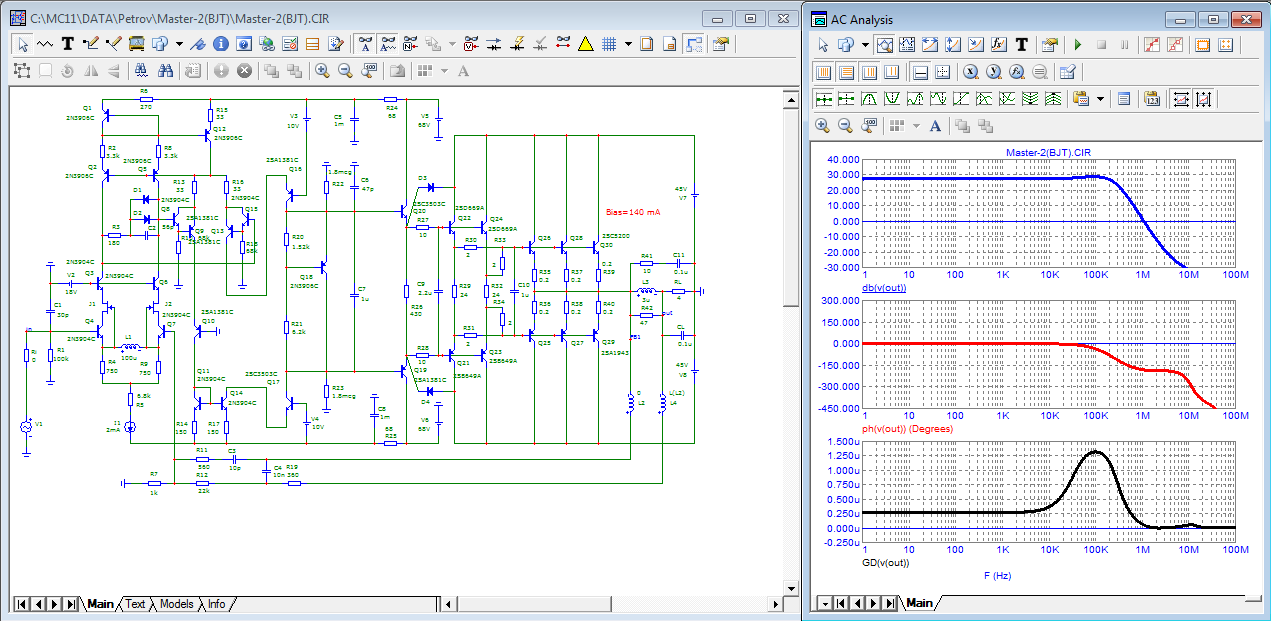Select the Info tab
The image size is (1271, 621).
215,604
